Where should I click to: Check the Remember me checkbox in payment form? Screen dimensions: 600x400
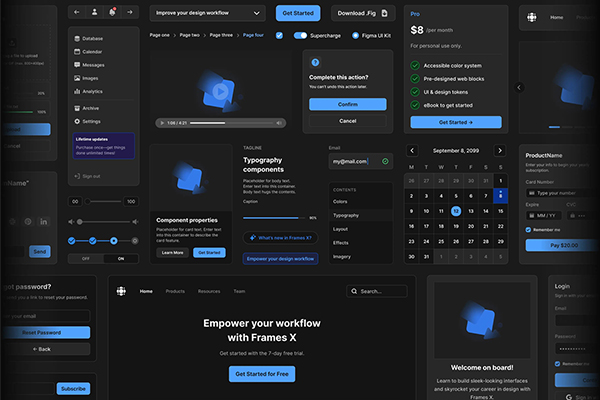pos(529,230)
